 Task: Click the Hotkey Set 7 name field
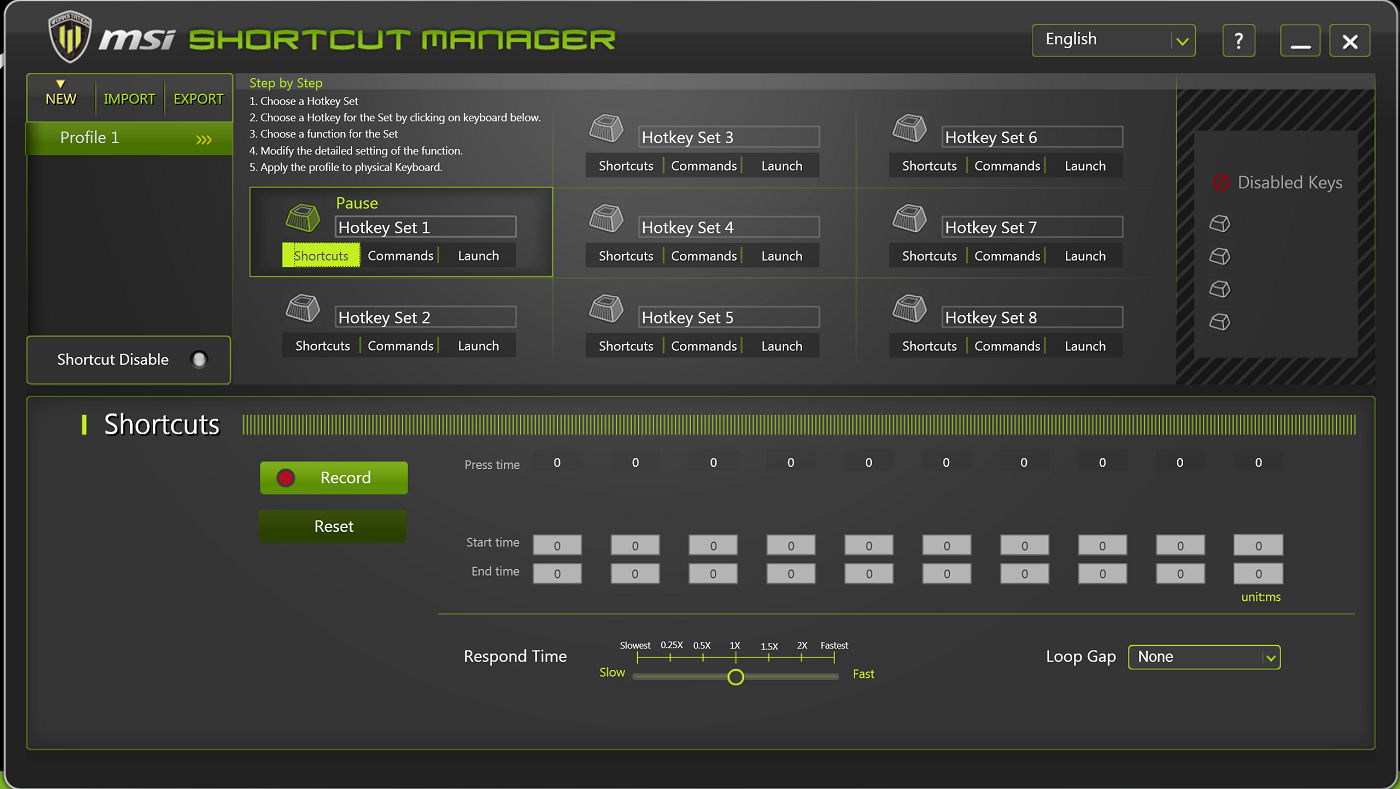(1032, 228)
